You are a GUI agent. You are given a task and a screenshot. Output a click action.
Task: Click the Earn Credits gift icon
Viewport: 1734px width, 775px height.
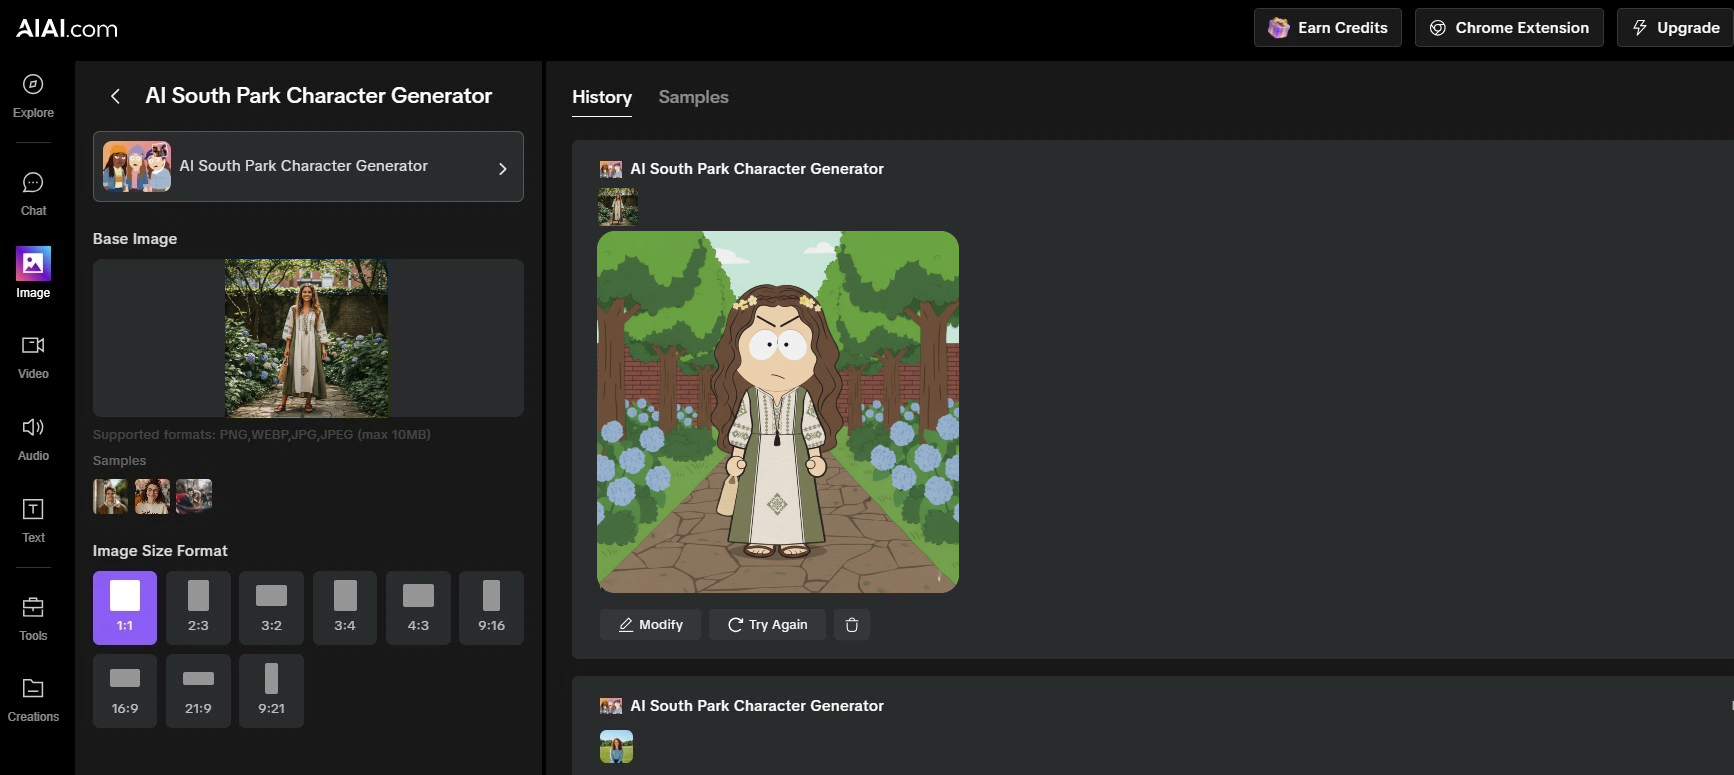coord(1278,28)
